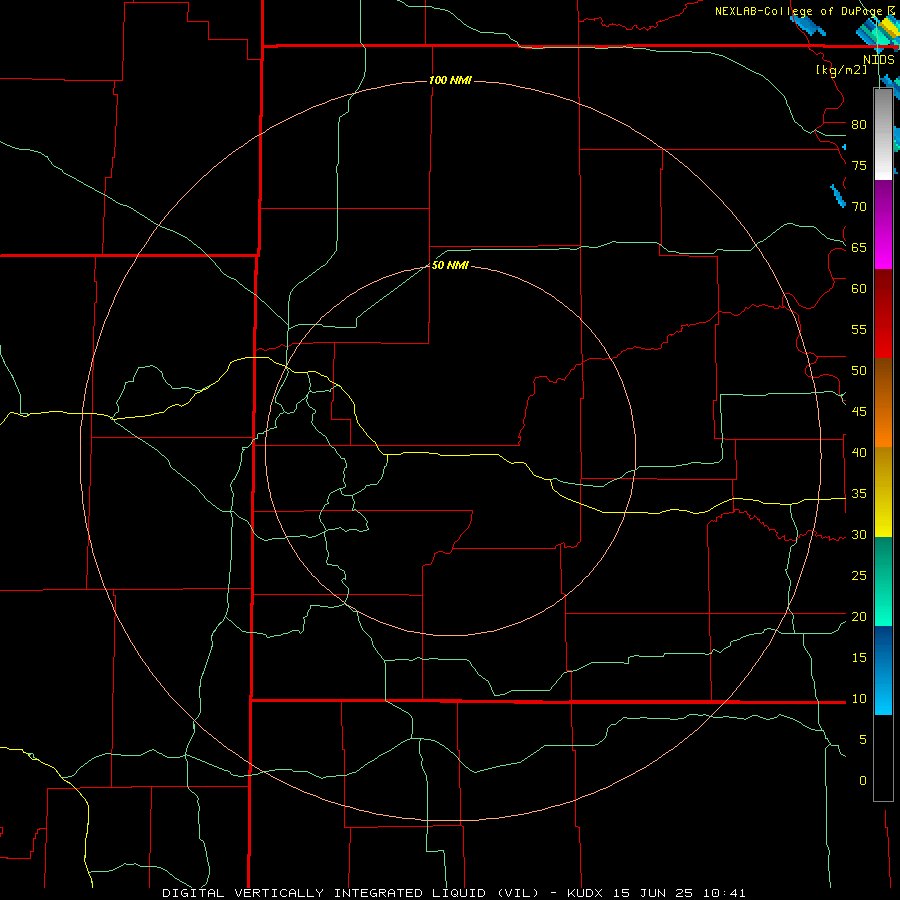Screen dimensions: 900x900
Task: Click the legend value 35
Action: (859, 494)
